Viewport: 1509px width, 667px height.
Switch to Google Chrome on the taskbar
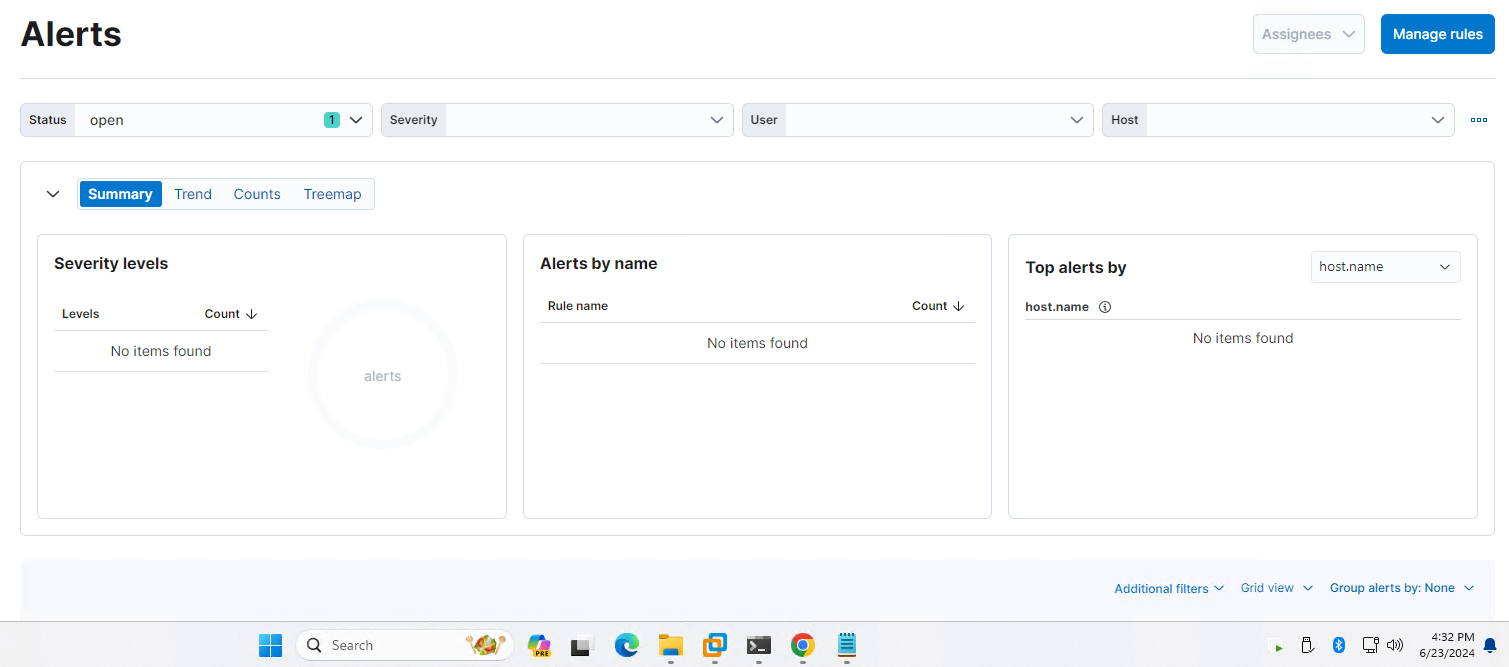[802, 645]
